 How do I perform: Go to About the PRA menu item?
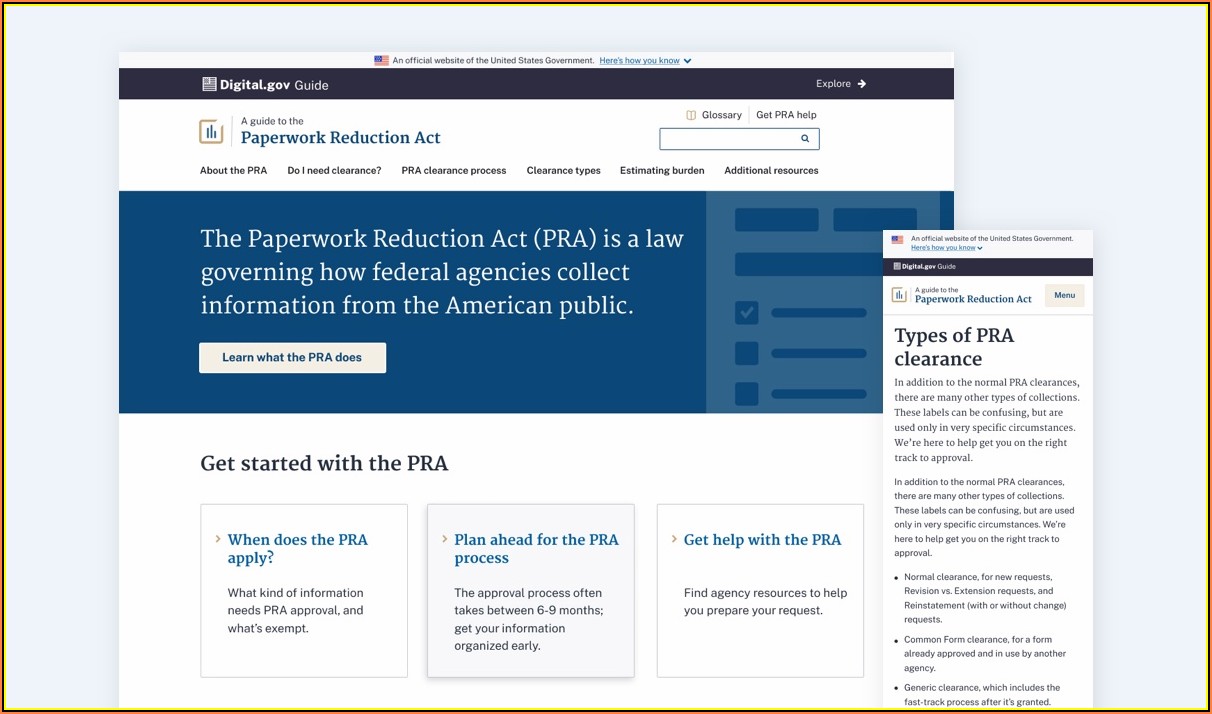(233, 171)
